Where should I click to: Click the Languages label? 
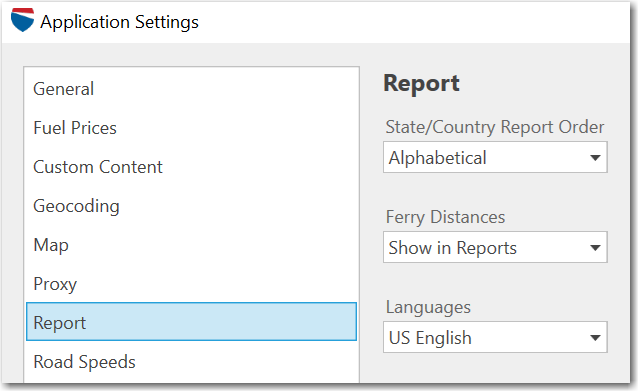[428, 308]
